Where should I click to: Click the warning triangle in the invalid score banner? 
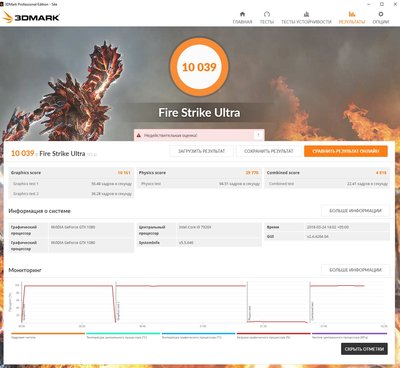click(x=139, y=135)
